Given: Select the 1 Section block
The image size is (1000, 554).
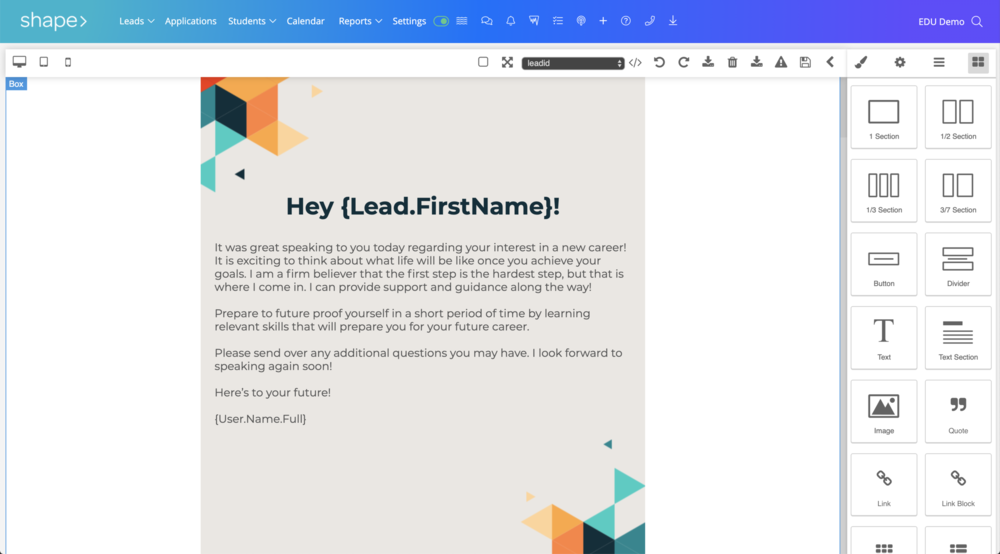Looking at the screenshot, I should [x=884, y=117].
